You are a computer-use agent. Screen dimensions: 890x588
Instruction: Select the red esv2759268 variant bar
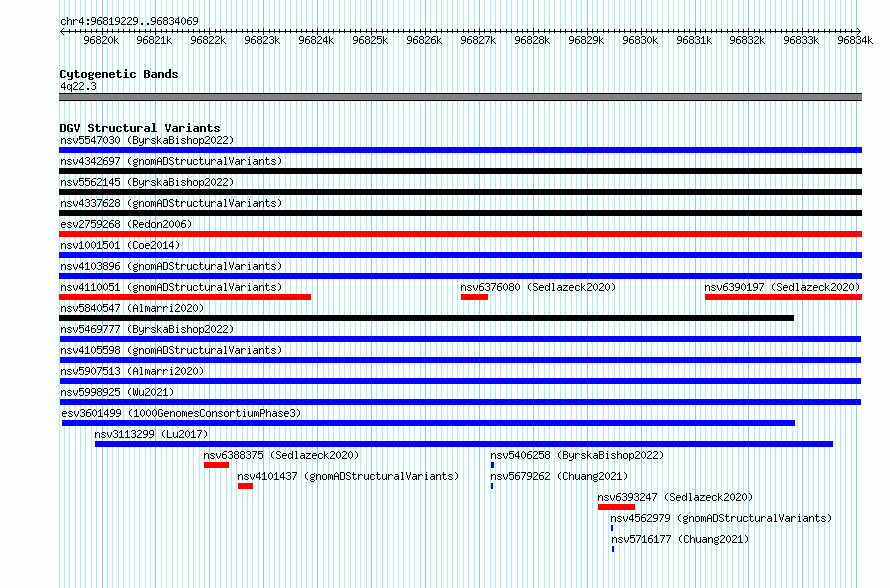[460, 234]
